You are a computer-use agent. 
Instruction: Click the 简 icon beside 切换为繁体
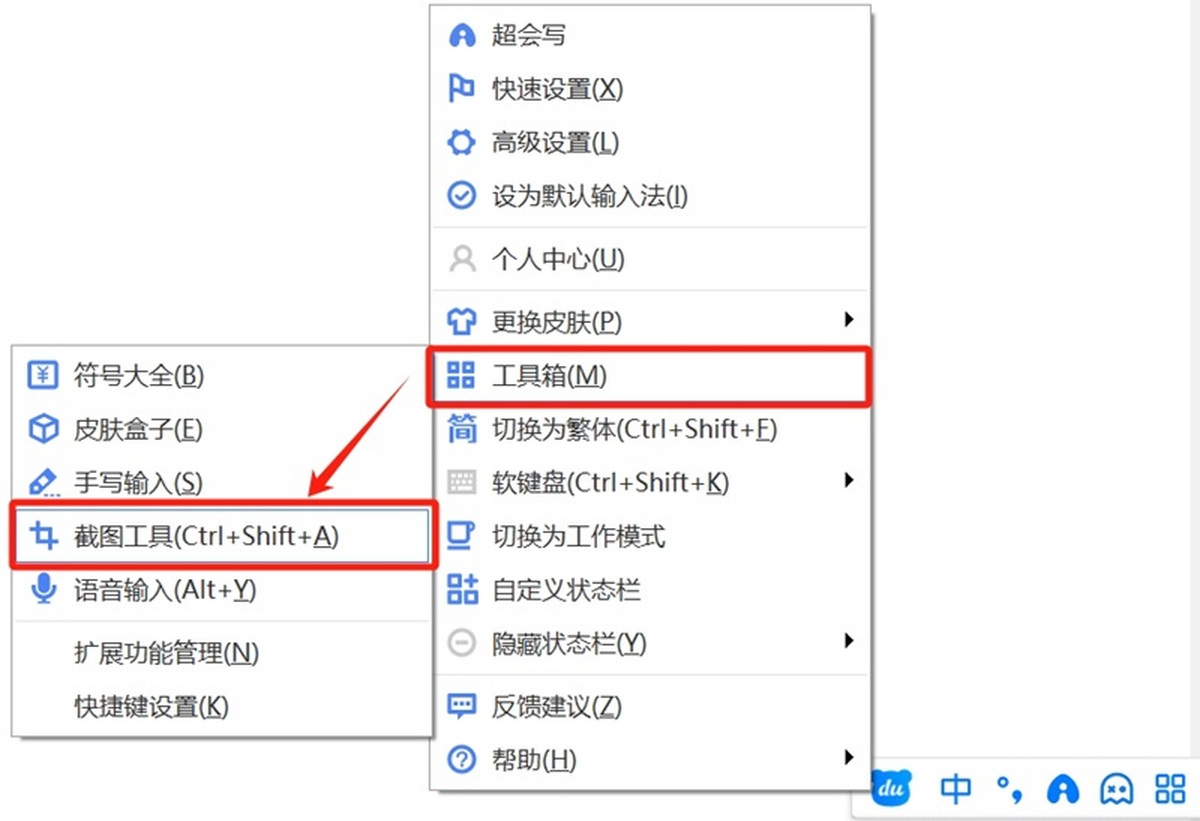[461, 430]
